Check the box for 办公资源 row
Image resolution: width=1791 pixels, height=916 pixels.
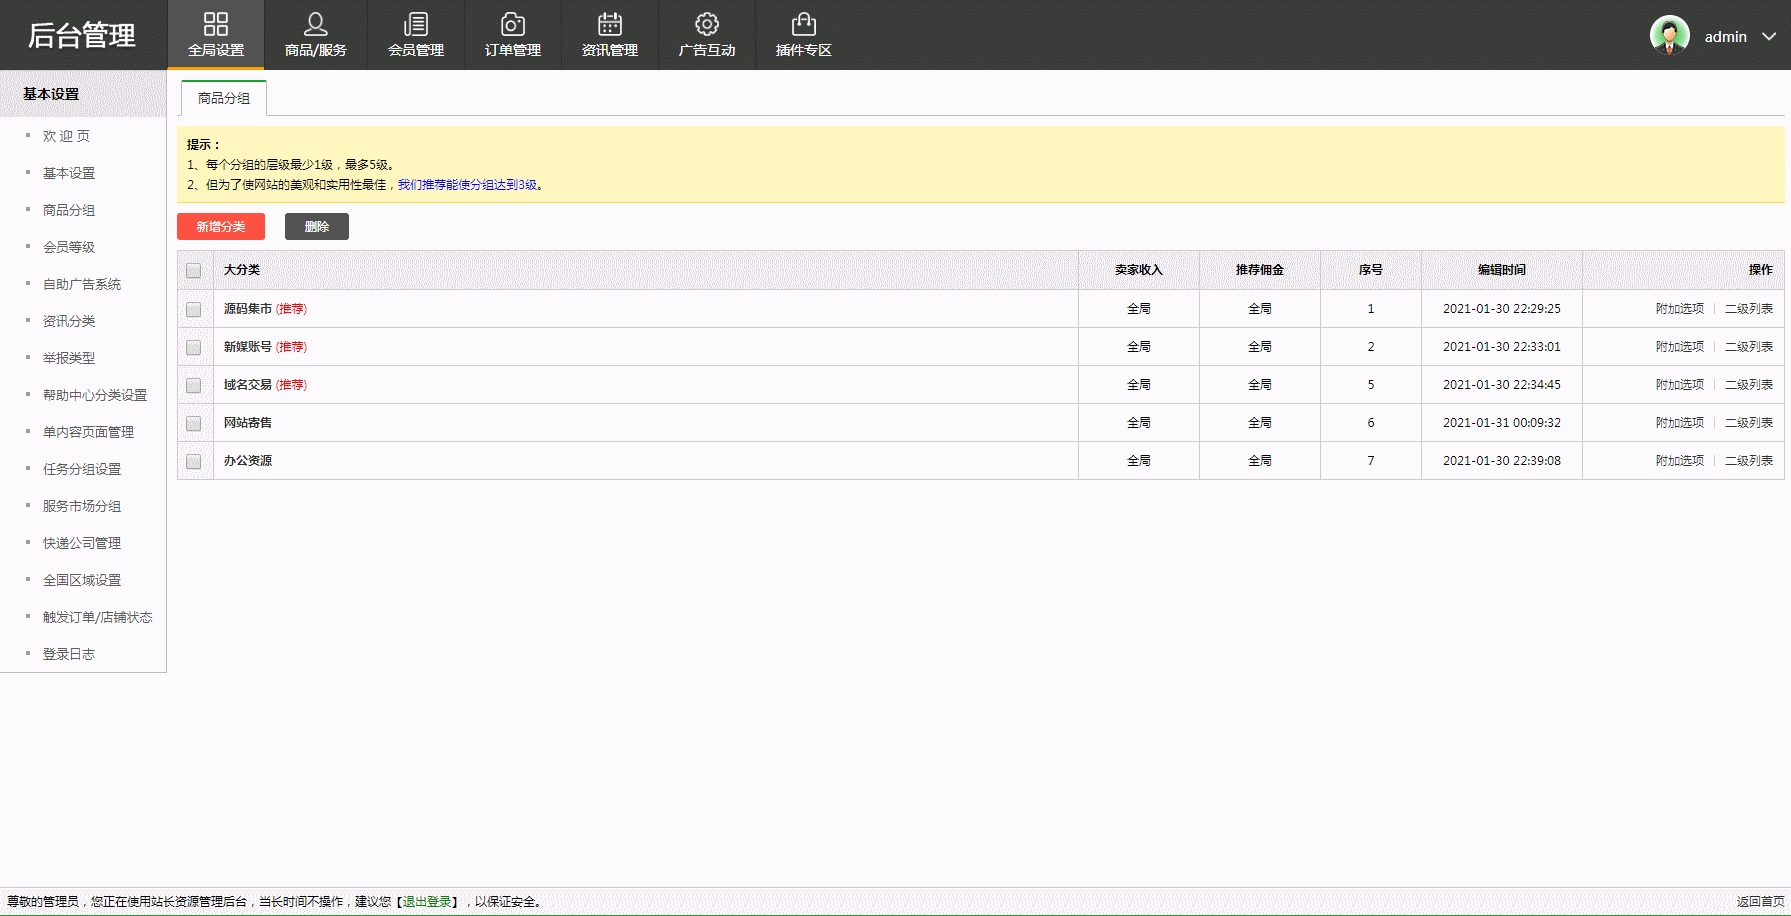pyautogui.click(x=194, y=461)
